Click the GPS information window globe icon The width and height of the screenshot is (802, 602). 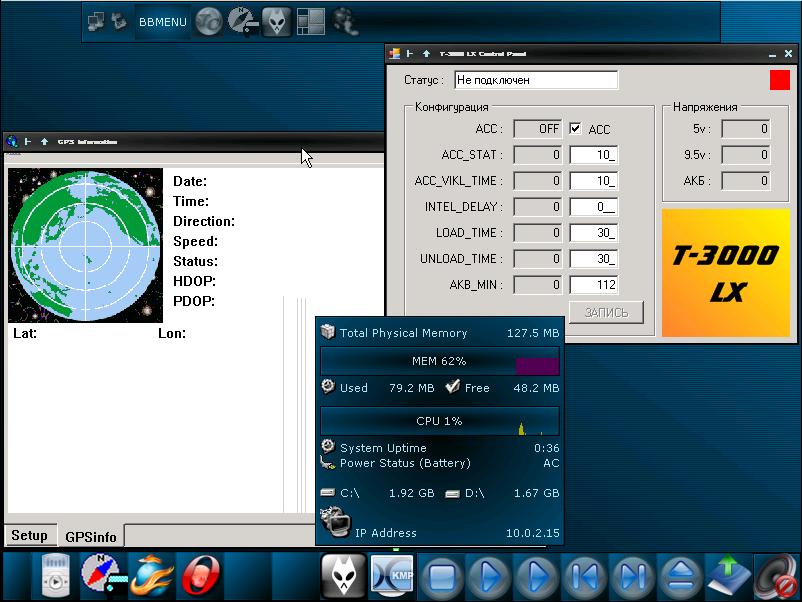click(11, 142)
